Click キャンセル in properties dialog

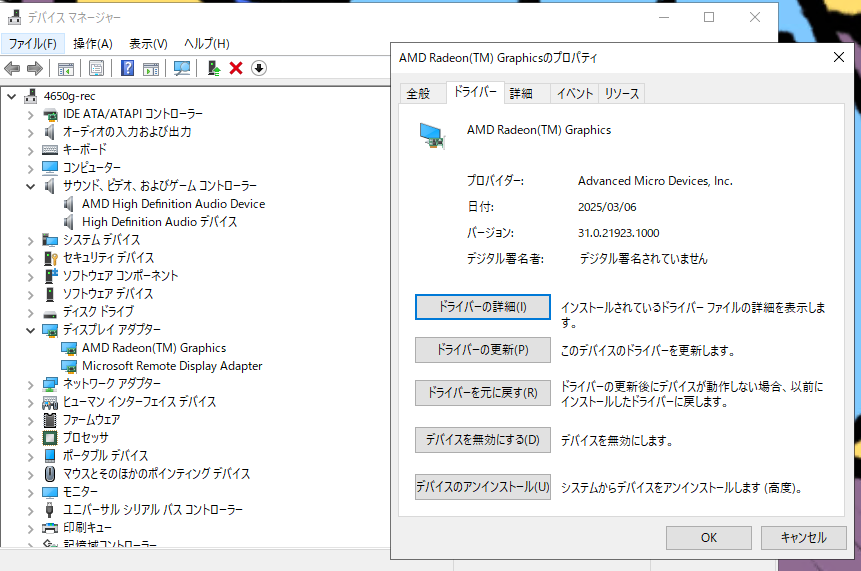pyautogui.click(x=803, y=538)
